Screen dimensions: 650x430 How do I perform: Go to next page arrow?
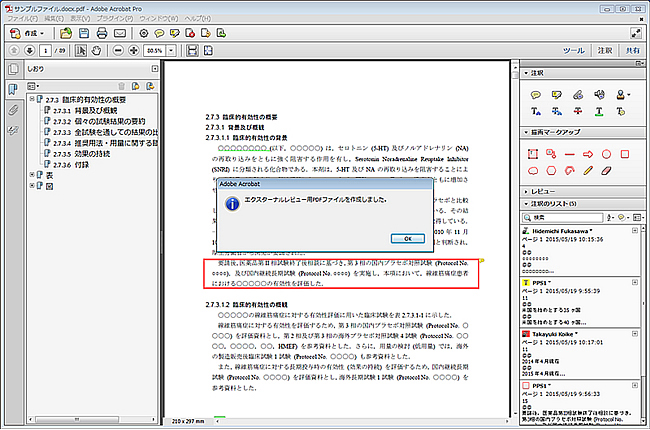[29, 51]
